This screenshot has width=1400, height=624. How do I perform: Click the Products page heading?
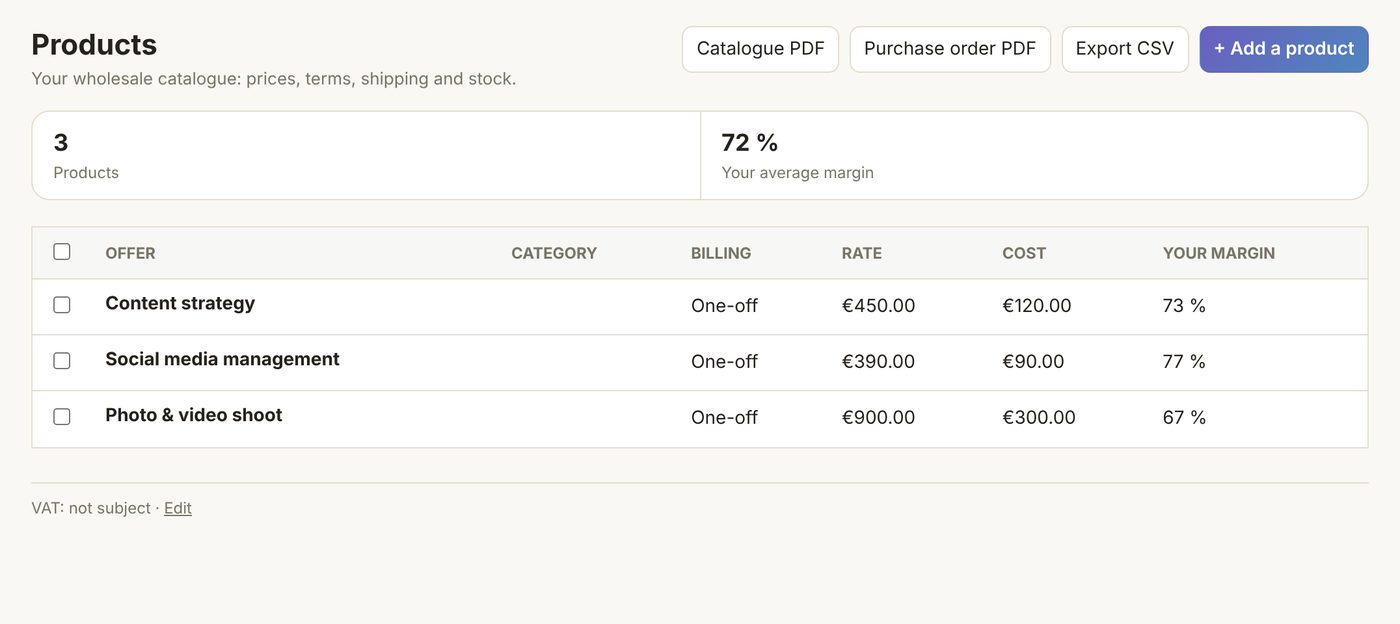(94, 44)
